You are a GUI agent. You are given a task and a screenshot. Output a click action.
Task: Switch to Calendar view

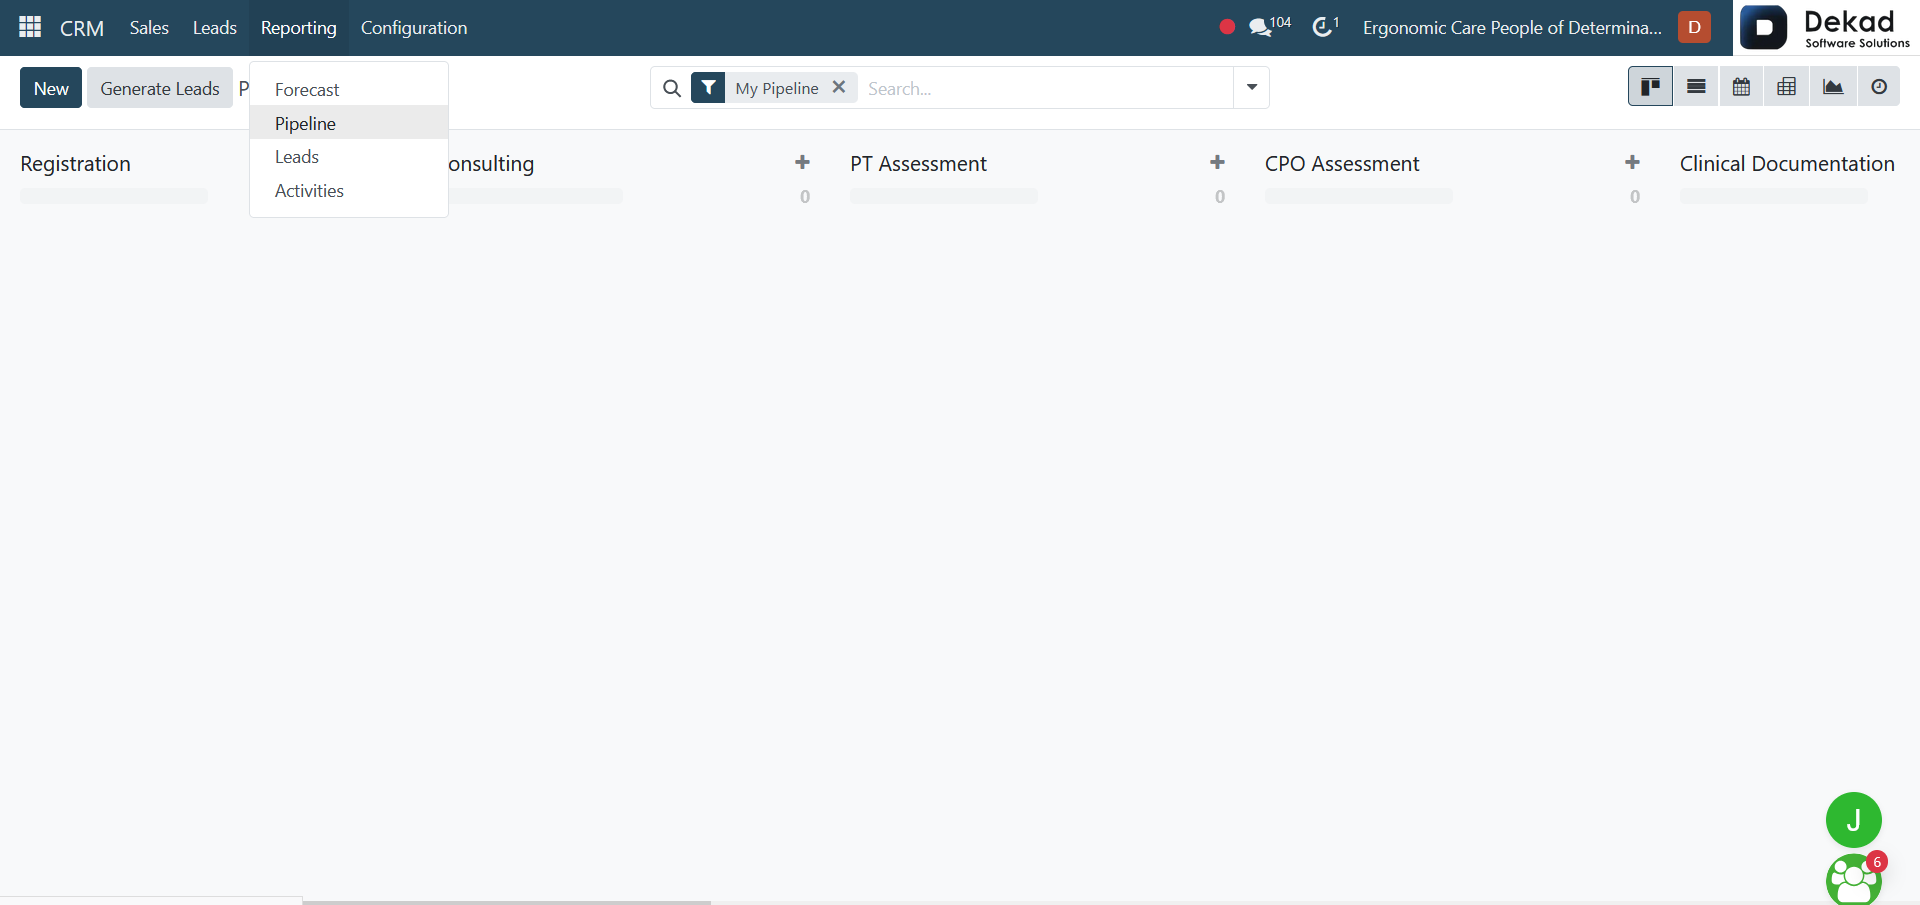[1741, 87]
